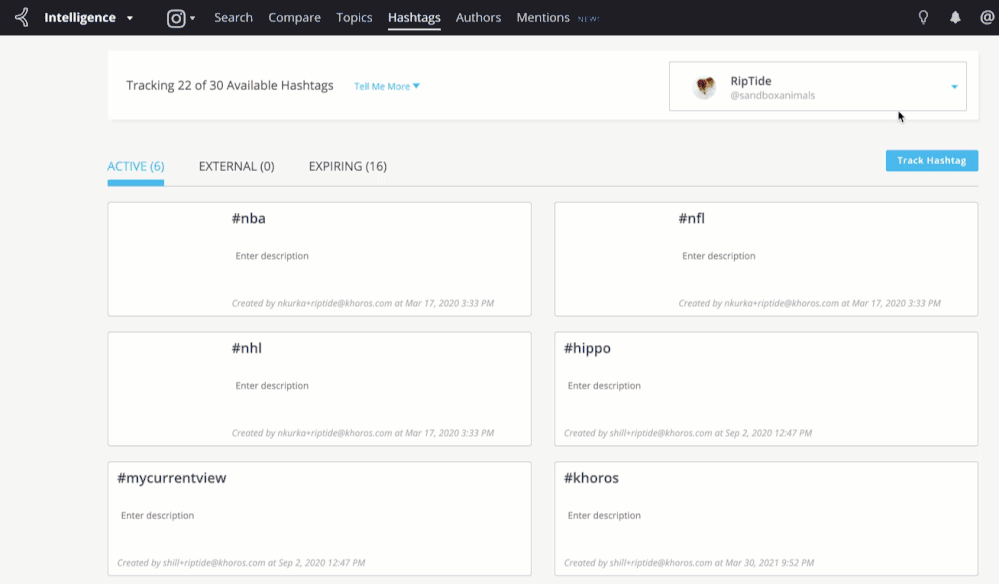Image resolution: width=999 pixels, height=584 pixels.
Task: Edit the #mycurrentview description field
Action: coord(157,516)
